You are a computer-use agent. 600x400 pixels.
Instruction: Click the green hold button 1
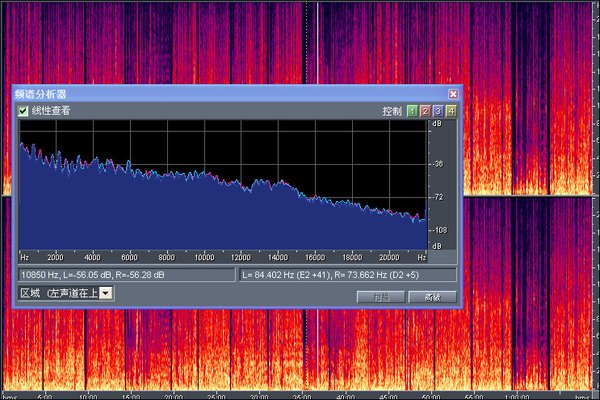[412, 111]
